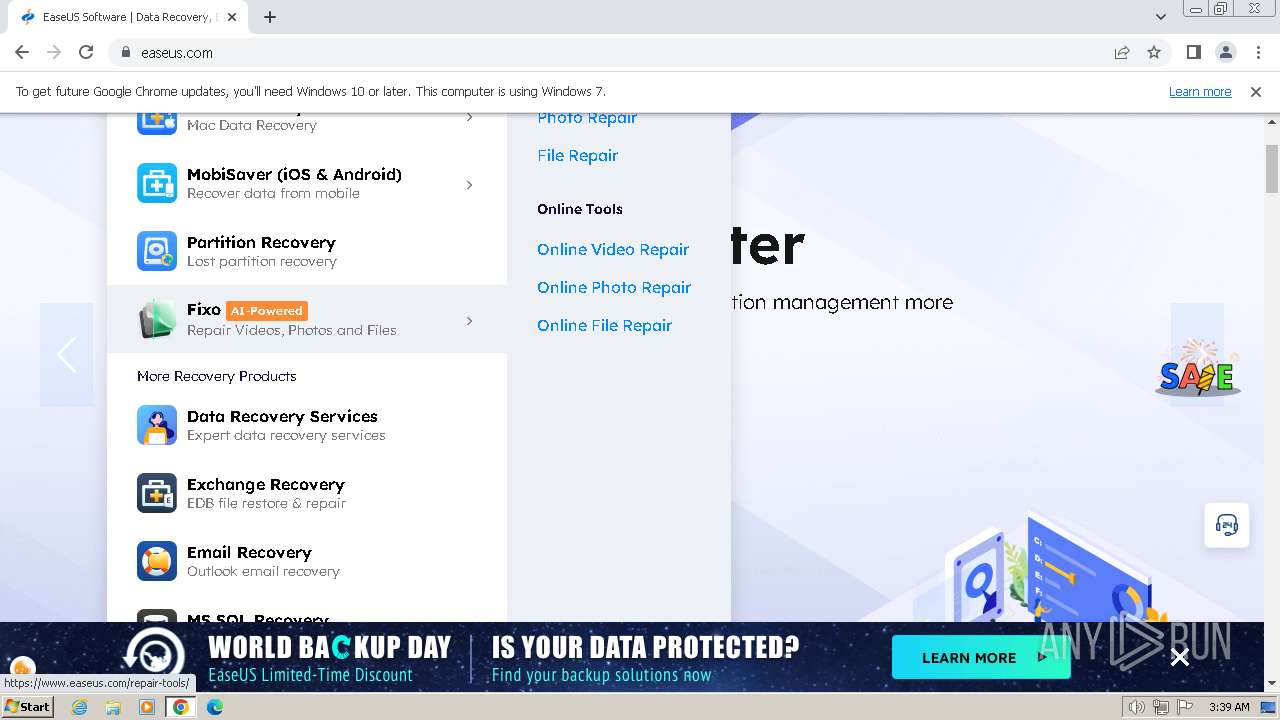Close the World Backup Day banner
The height and width of the screenshot is (720, 1280).
[x=1180, y=657]
